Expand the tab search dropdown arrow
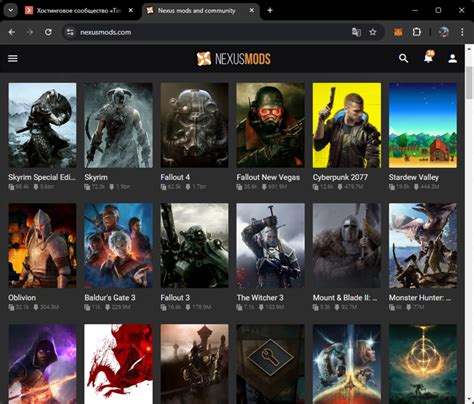The image size is (474, 404). pyautogui.click(x=11, y=10)
